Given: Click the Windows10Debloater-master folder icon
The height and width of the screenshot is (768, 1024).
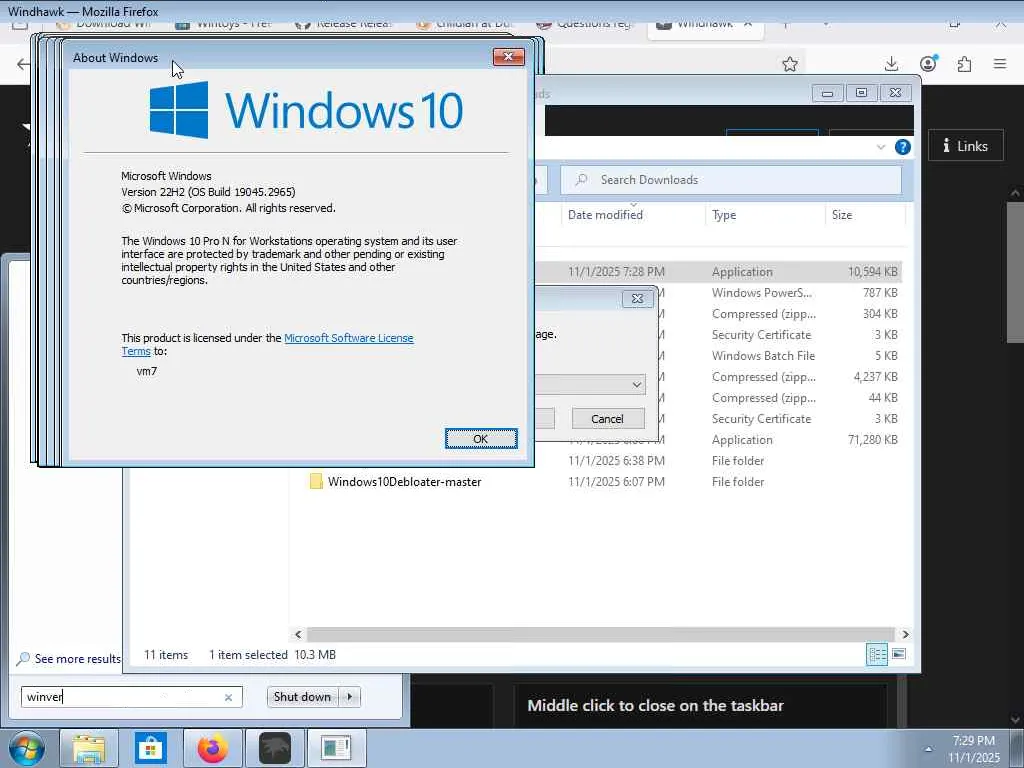Looking at the screenshot, I should pyautogui.click(x=316, y=481).
